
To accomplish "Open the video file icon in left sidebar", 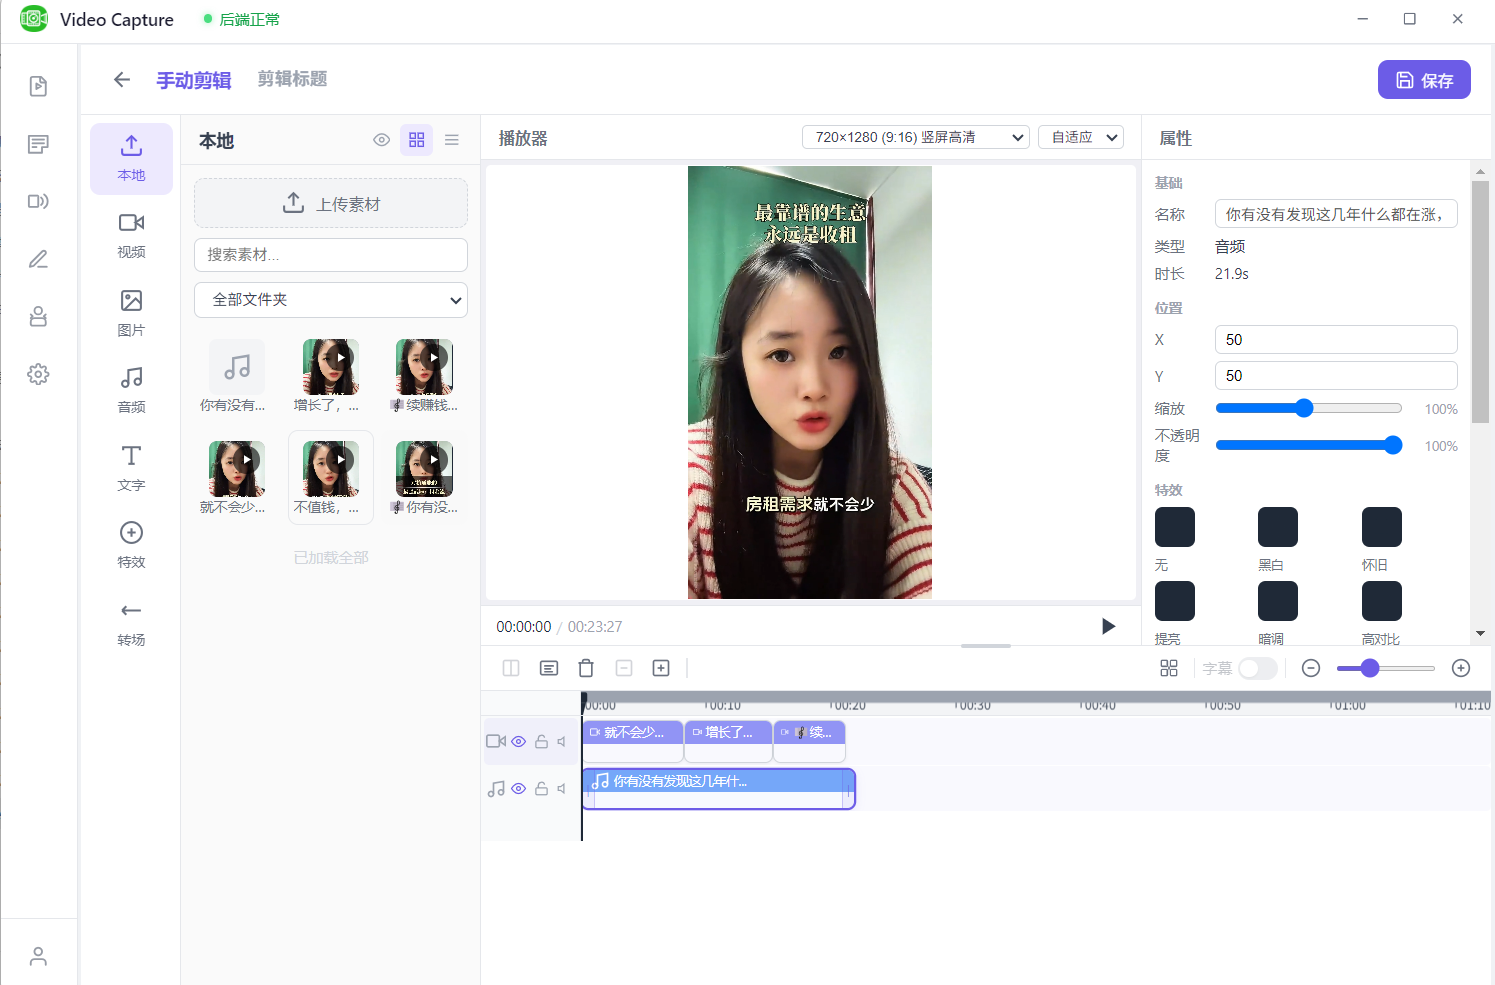I will pyautogui.click(x=38, y=86).
